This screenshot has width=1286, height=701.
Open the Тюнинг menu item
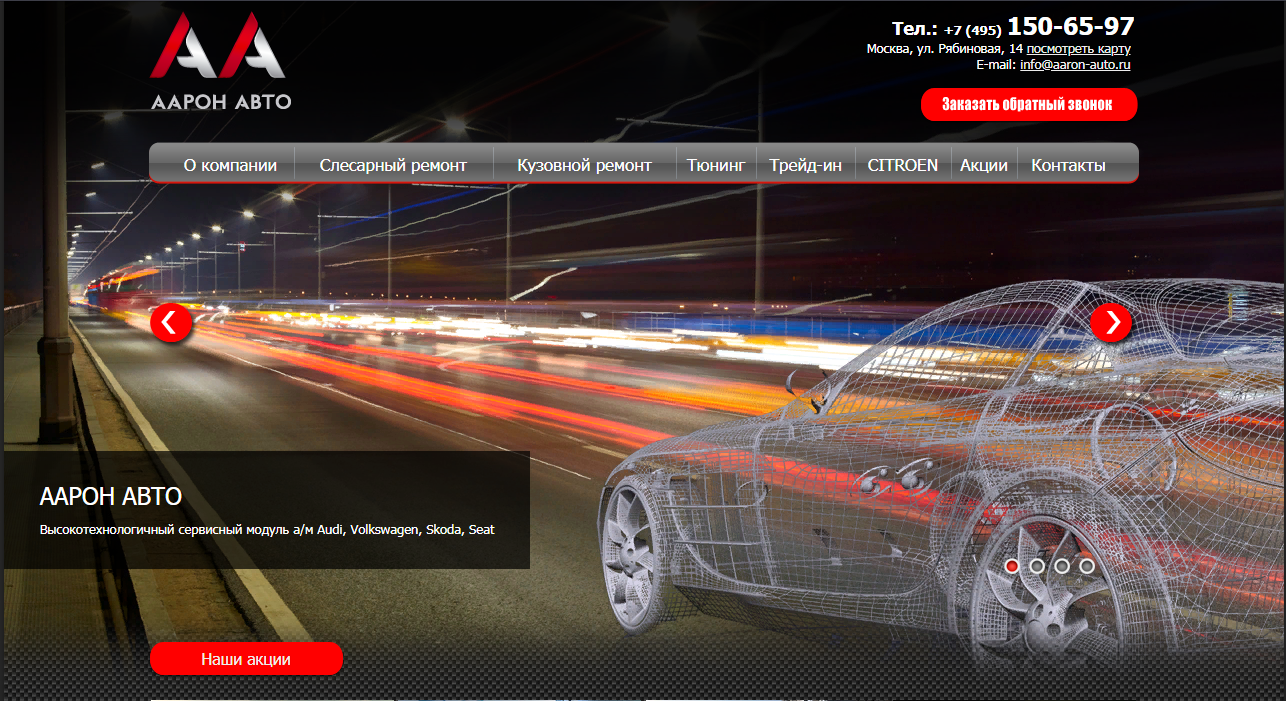(x=716, y=165)
